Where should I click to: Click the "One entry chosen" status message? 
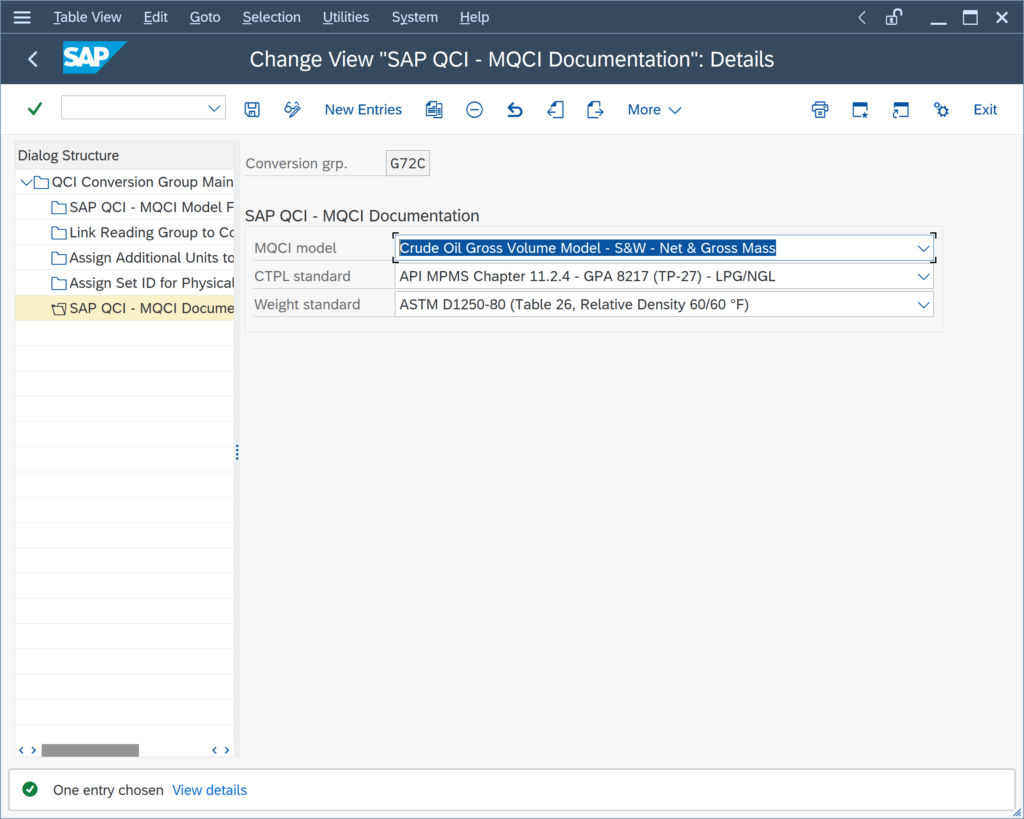[x=108, y=790]
